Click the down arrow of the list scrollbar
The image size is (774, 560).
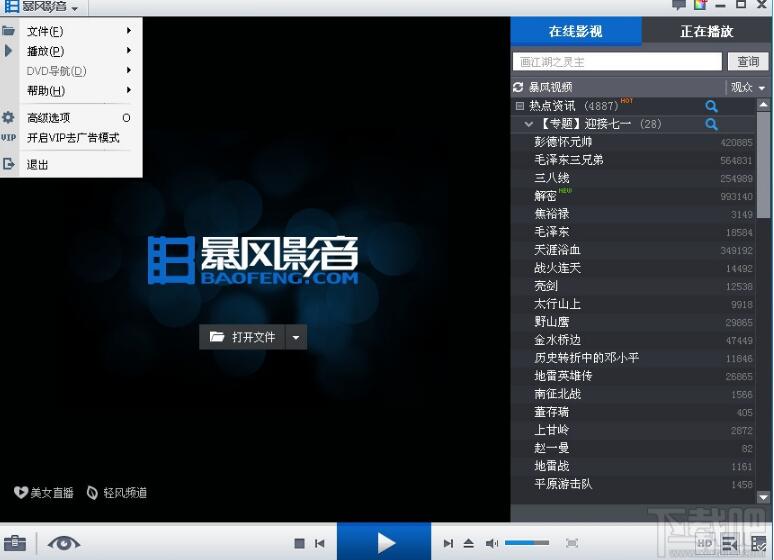[763, 497]
